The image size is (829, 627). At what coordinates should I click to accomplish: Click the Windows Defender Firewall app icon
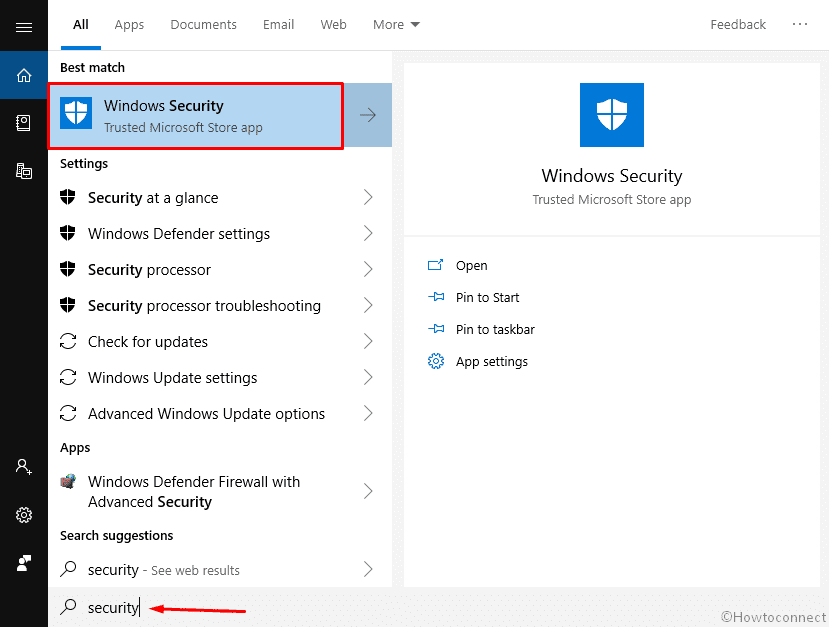tap(68, 481)
